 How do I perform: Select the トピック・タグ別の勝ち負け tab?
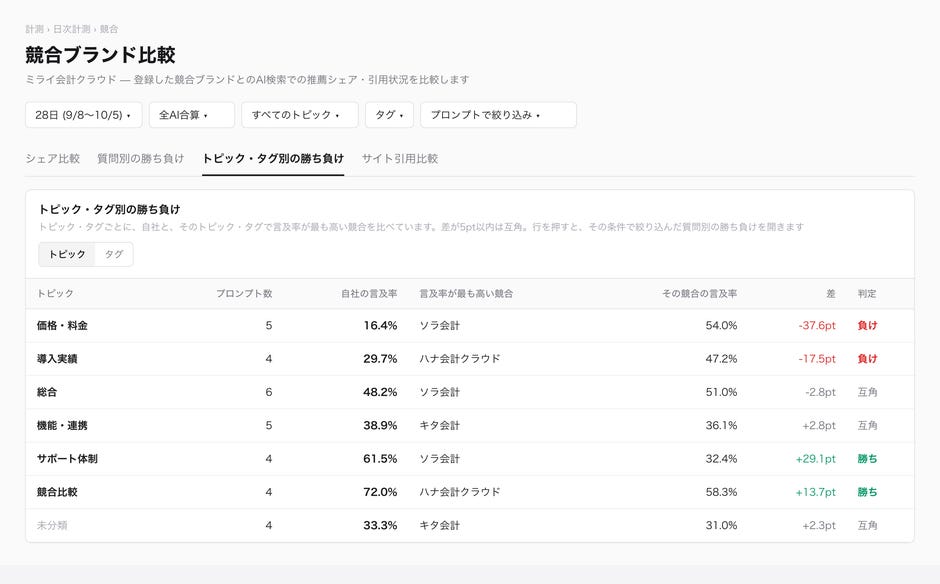273,158
